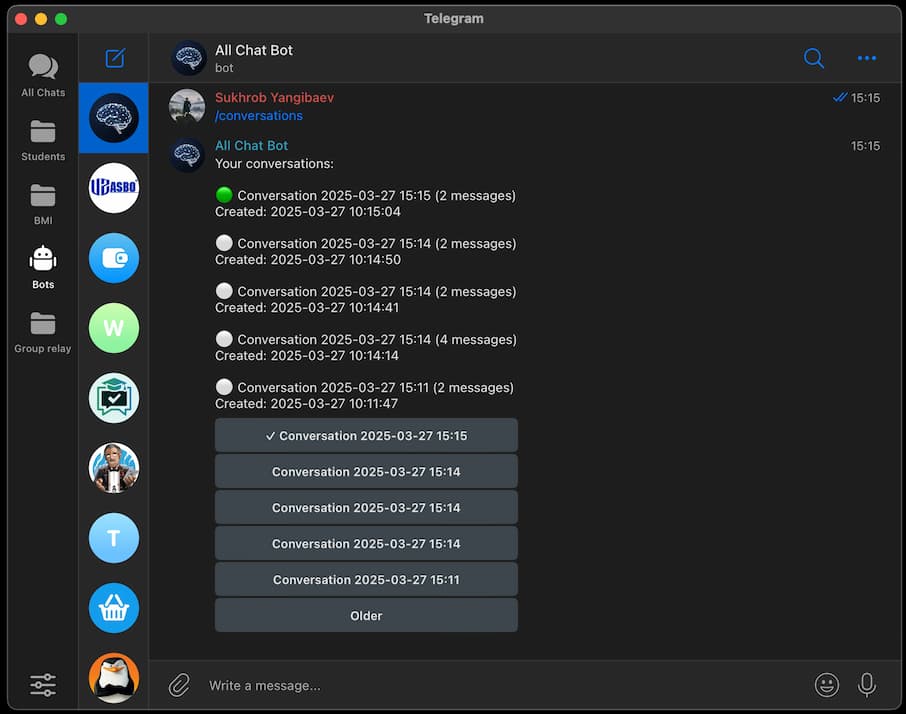Viewport: 906px width, 714px height.
Task: Select the brain avatar chat in list
Action: tap(113, 118)
